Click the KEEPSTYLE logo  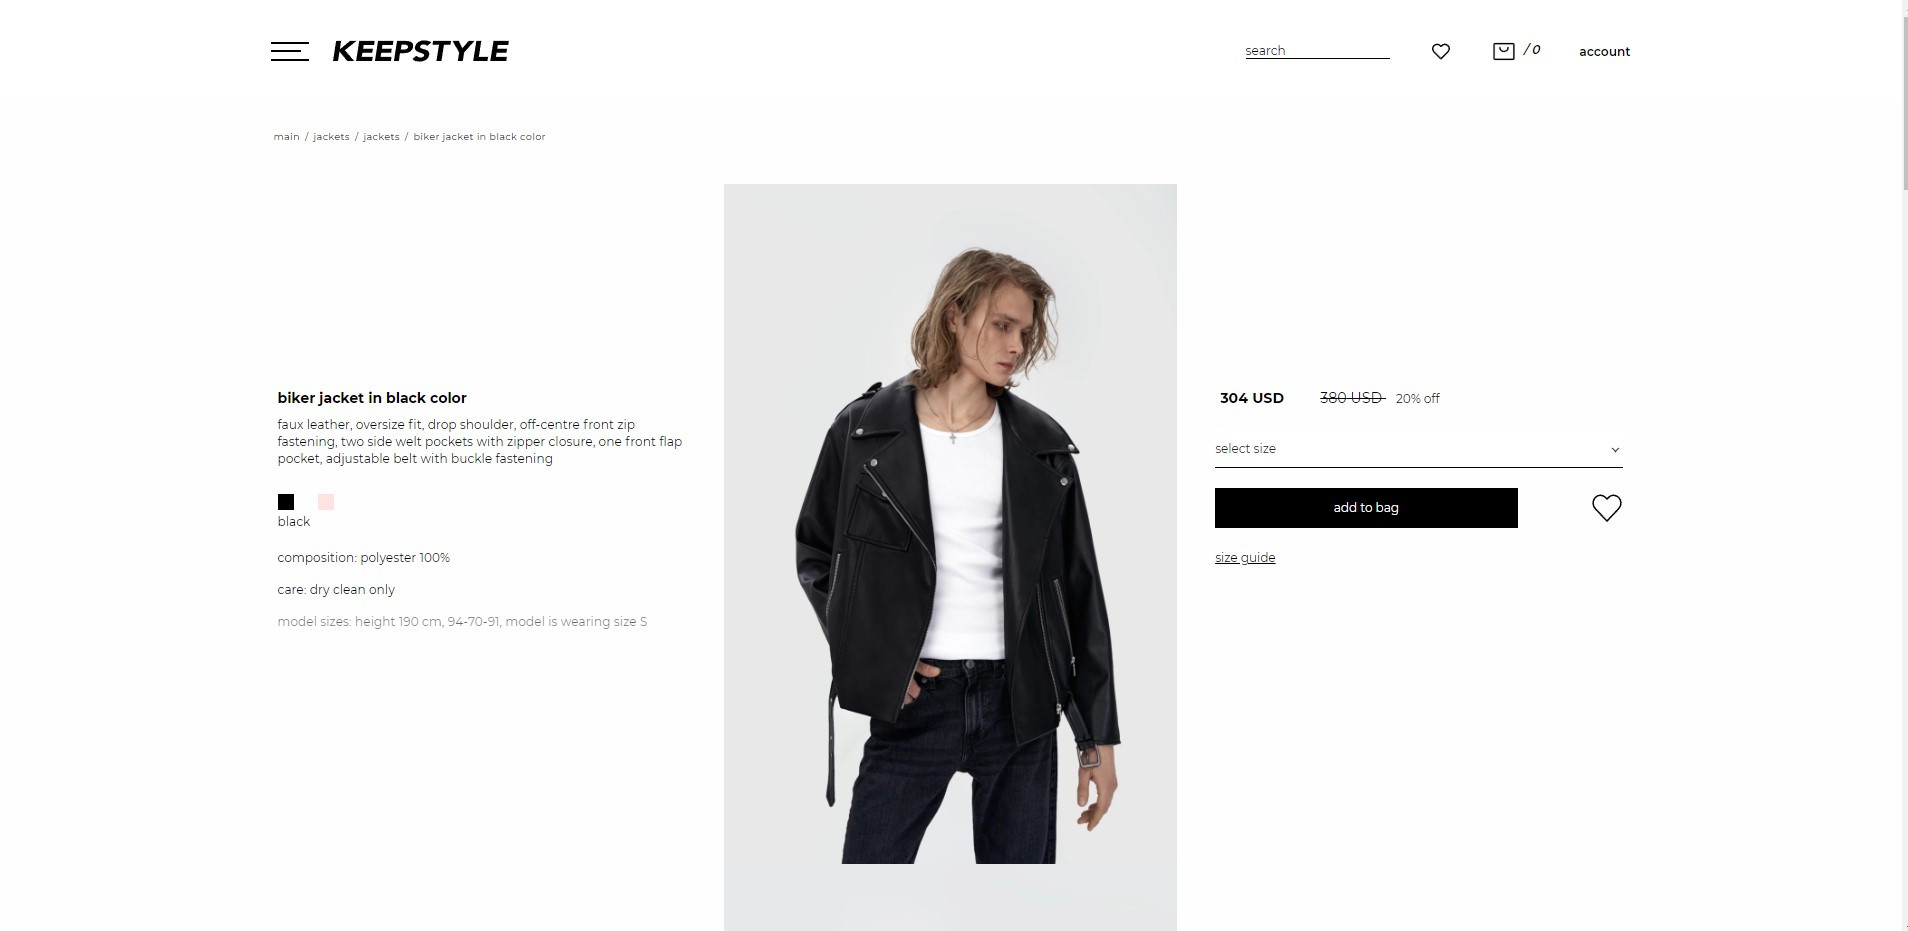pyautogui.click(x=420, y=51)
